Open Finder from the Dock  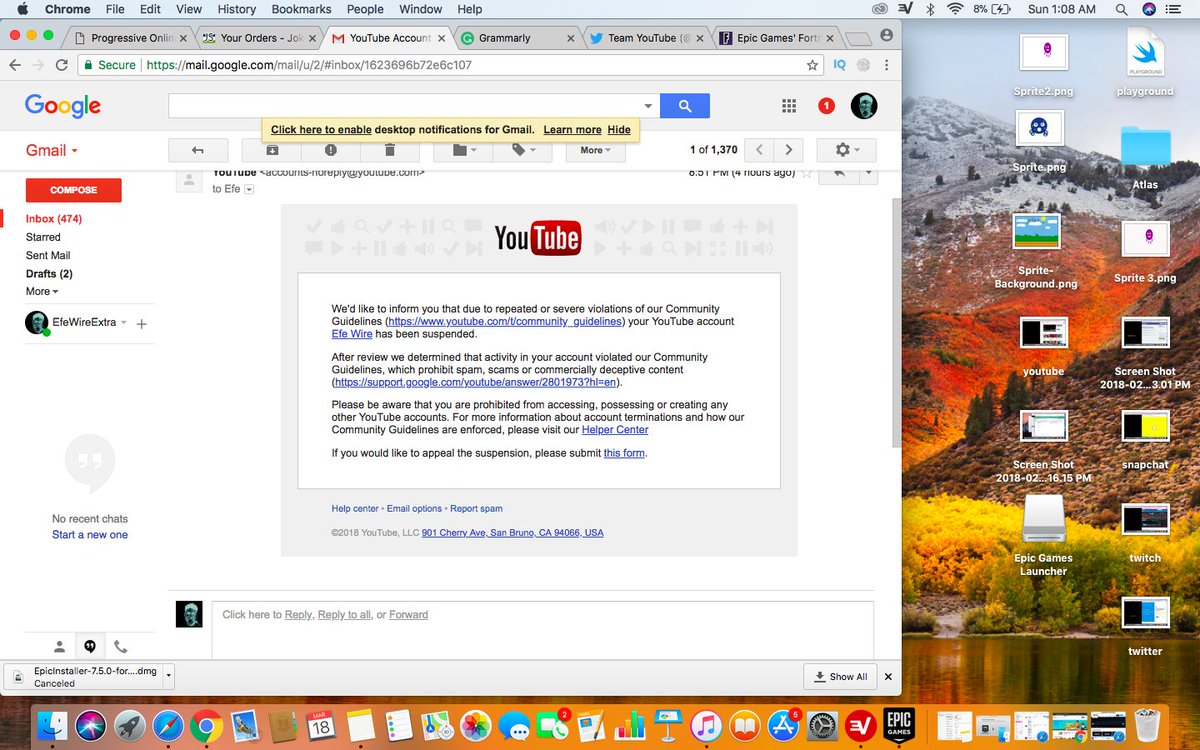pyautogui.click(x=51, y=725)
